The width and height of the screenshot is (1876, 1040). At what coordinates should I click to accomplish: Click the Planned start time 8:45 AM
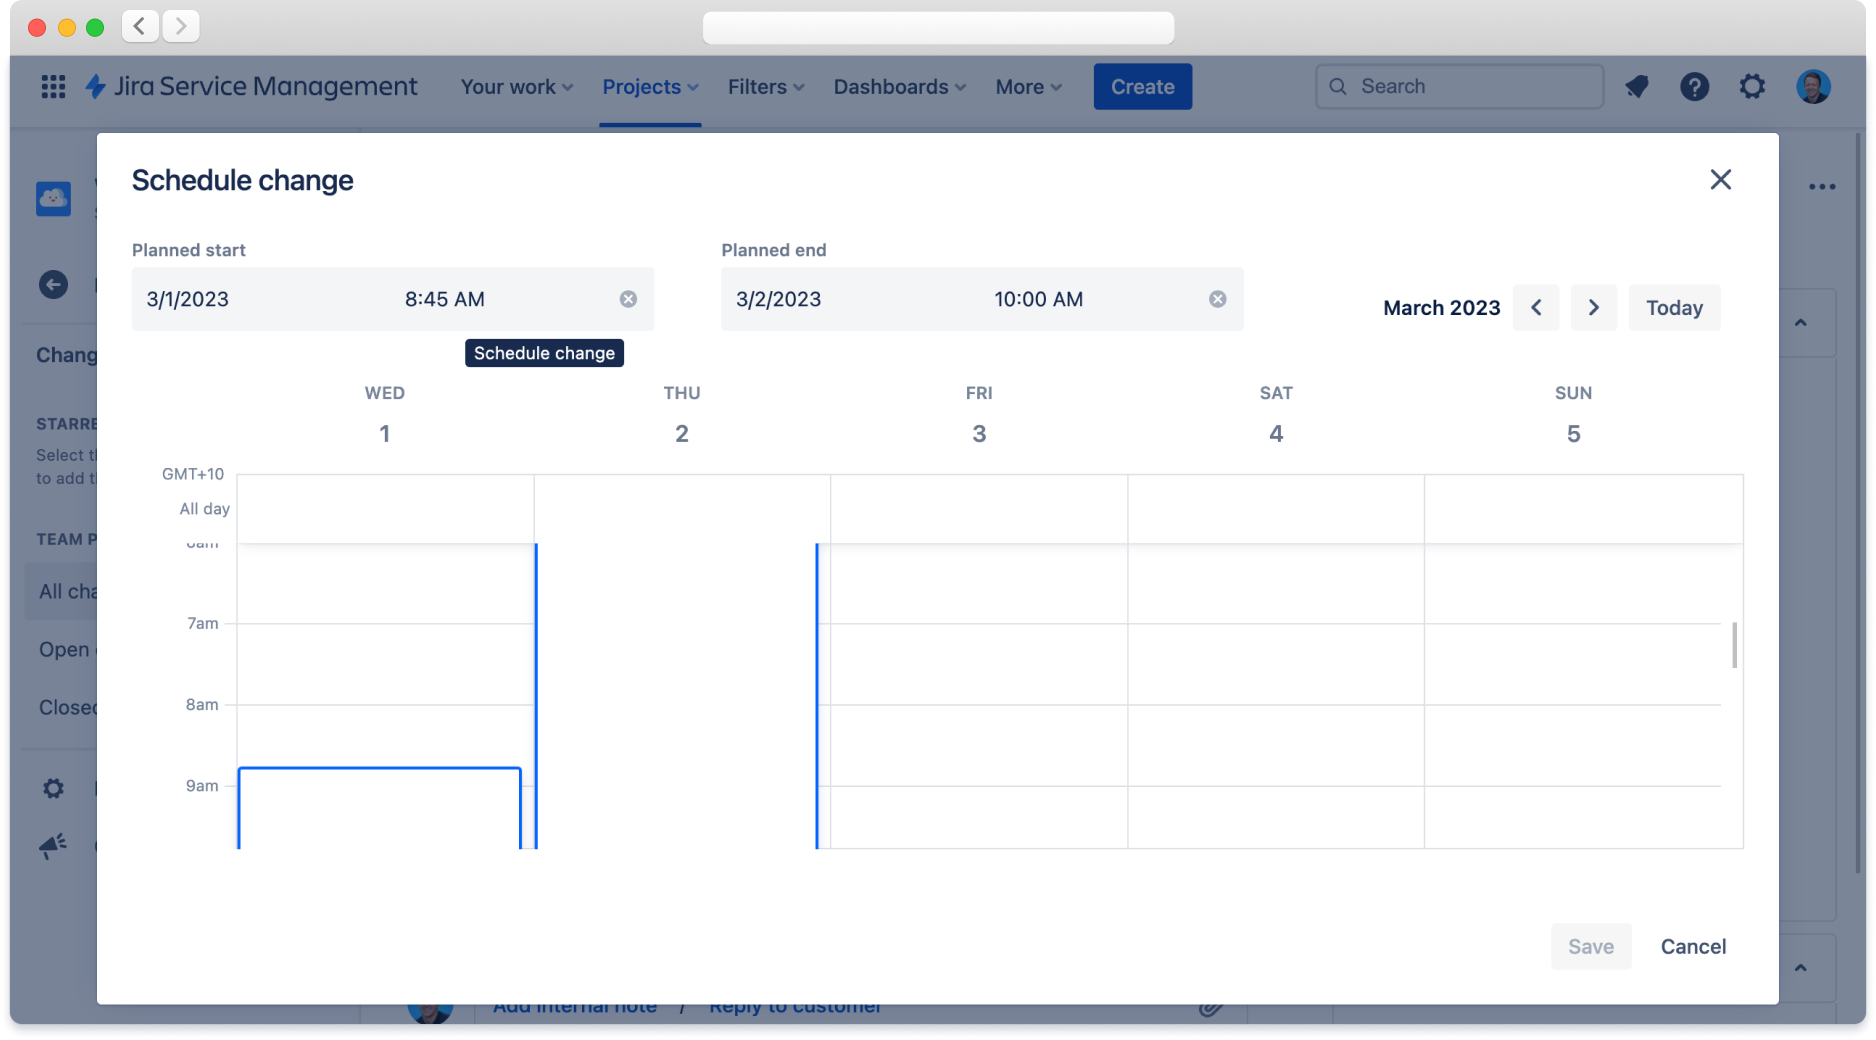[x=445, y=299]
